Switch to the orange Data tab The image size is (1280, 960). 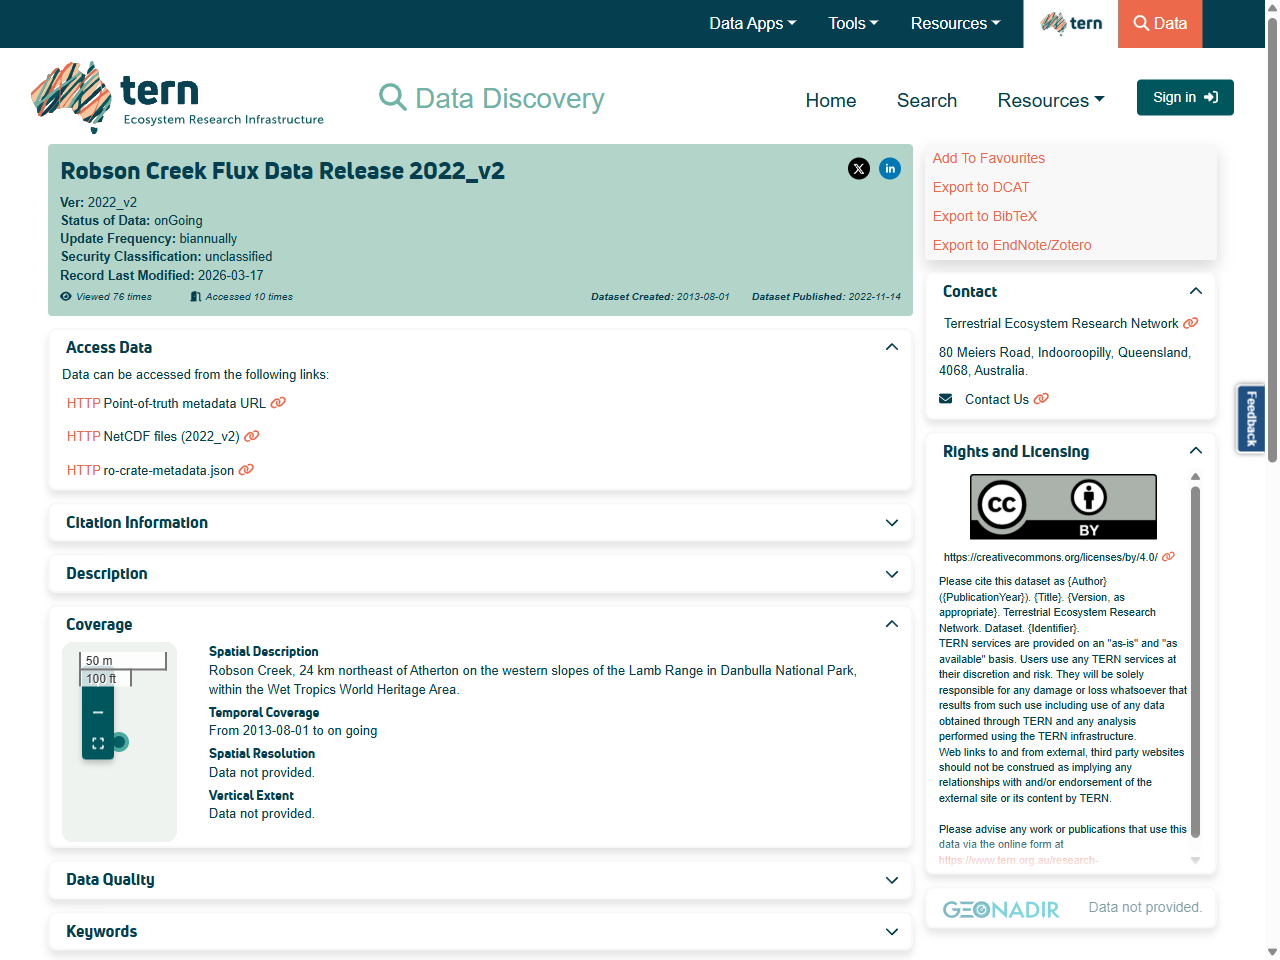point(1160,24)
